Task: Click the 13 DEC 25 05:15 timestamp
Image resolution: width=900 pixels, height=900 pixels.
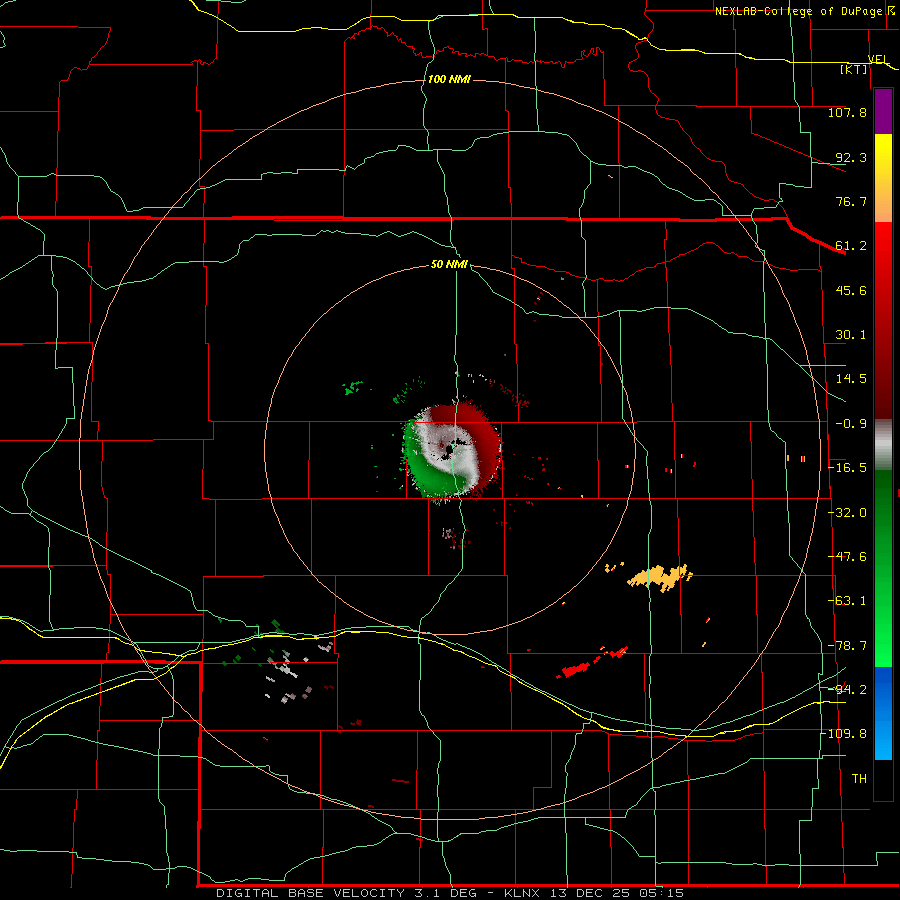Action: point(617,893)
